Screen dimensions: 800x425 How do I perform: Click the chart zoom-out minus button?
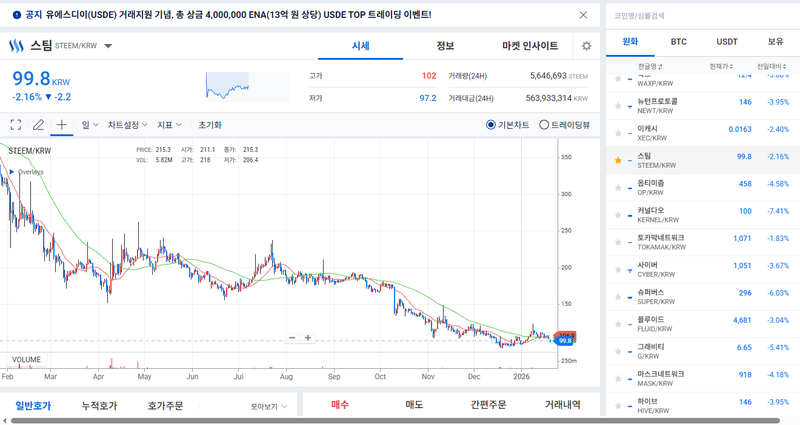(292, 338)
